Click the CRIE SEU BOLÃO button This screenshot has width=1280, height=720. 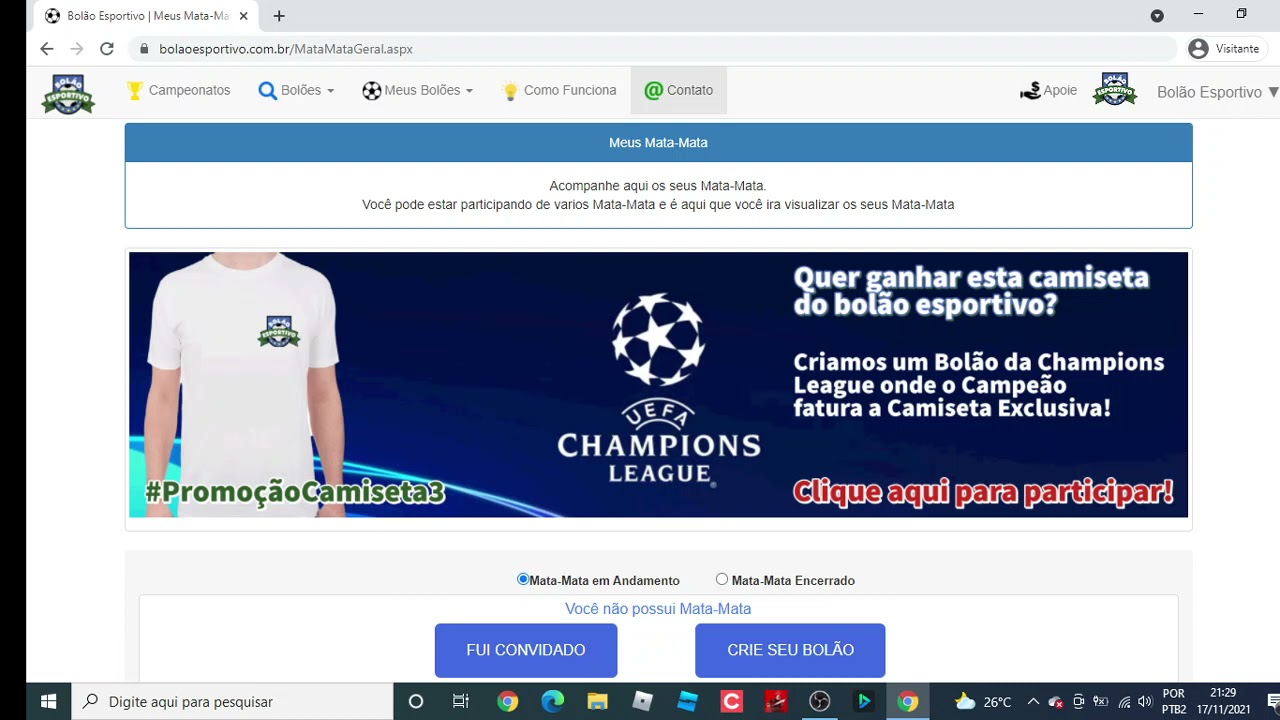click(x=790, y=650)
